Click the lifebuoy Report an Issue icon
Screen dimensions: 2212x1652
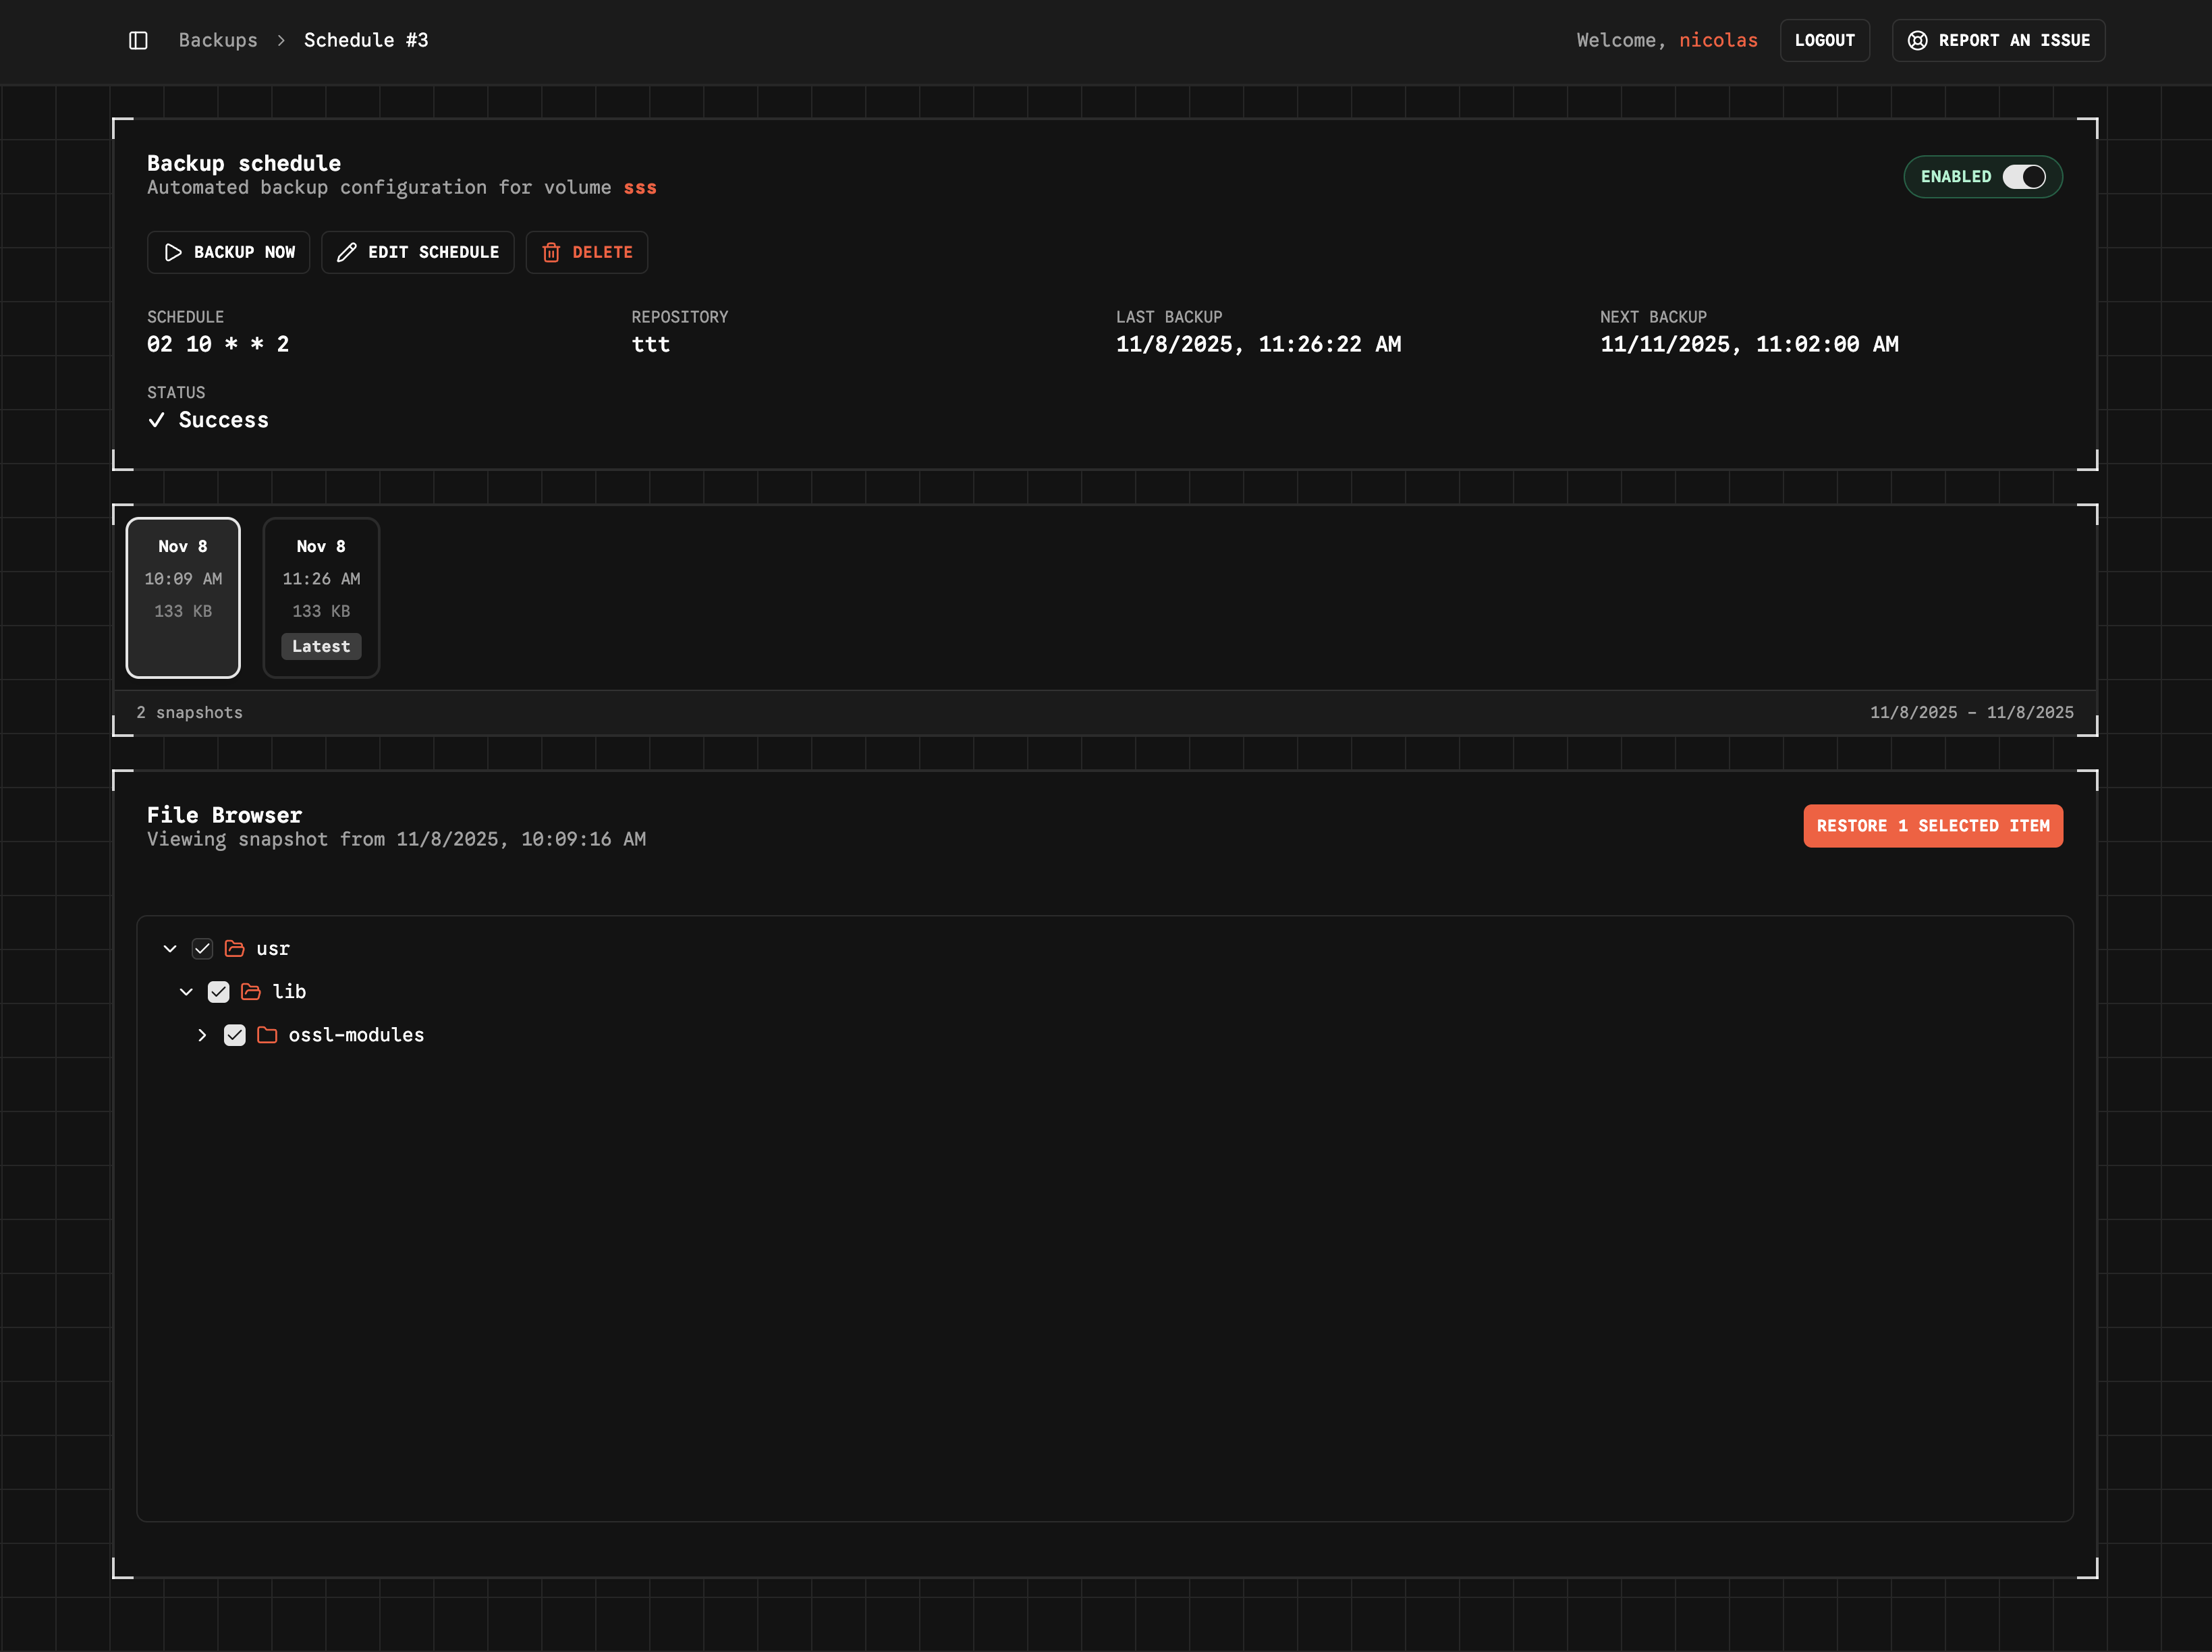(1917, 40)
